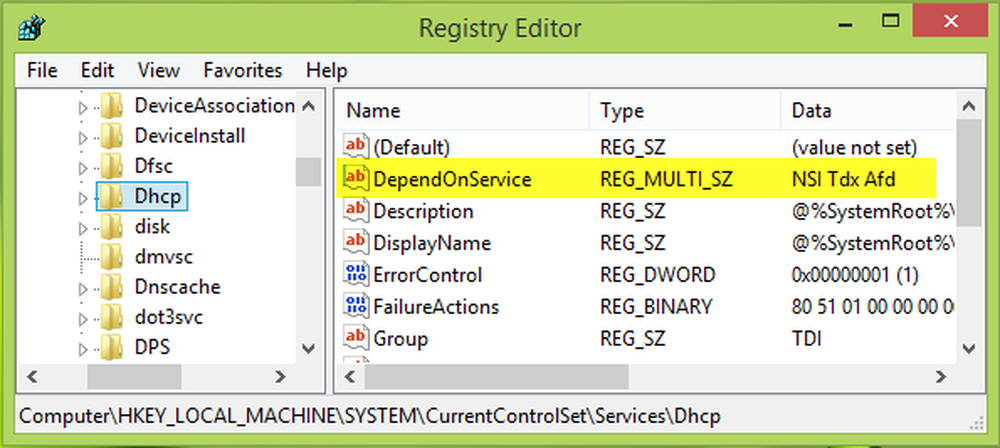Select the Group registry value

[400, 339]
